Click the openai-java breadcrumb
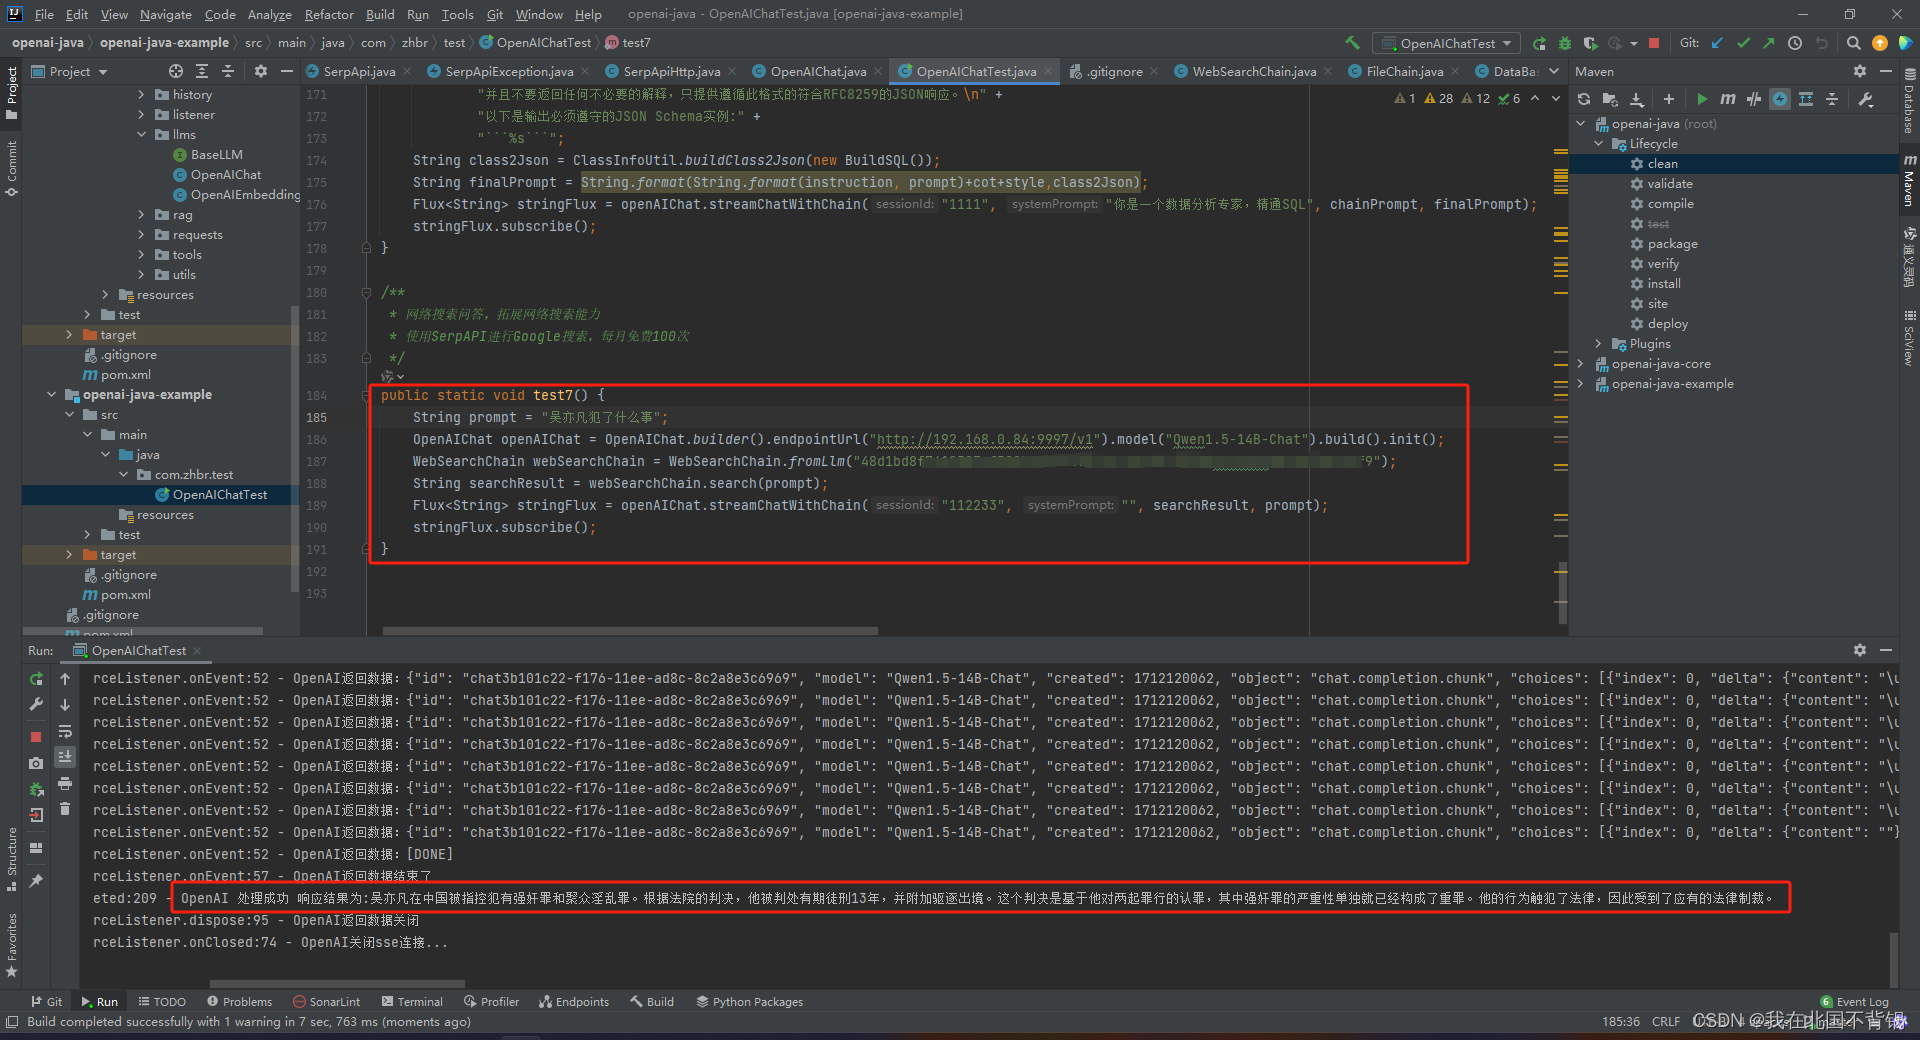Viewport: 1920px width, 1040px height. pos(47,42)
